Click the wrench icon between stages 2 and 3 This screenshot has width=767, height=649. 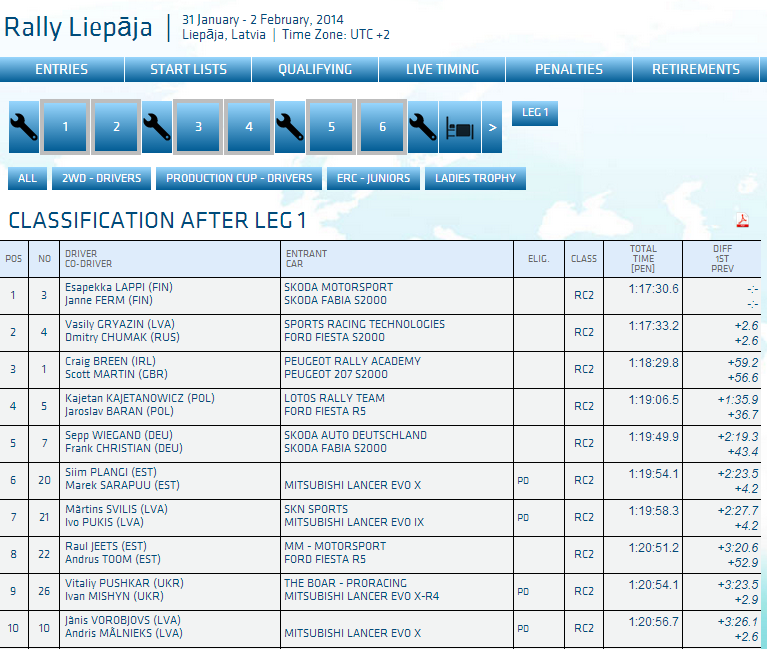pyautogui.click(x=157, y=127)
